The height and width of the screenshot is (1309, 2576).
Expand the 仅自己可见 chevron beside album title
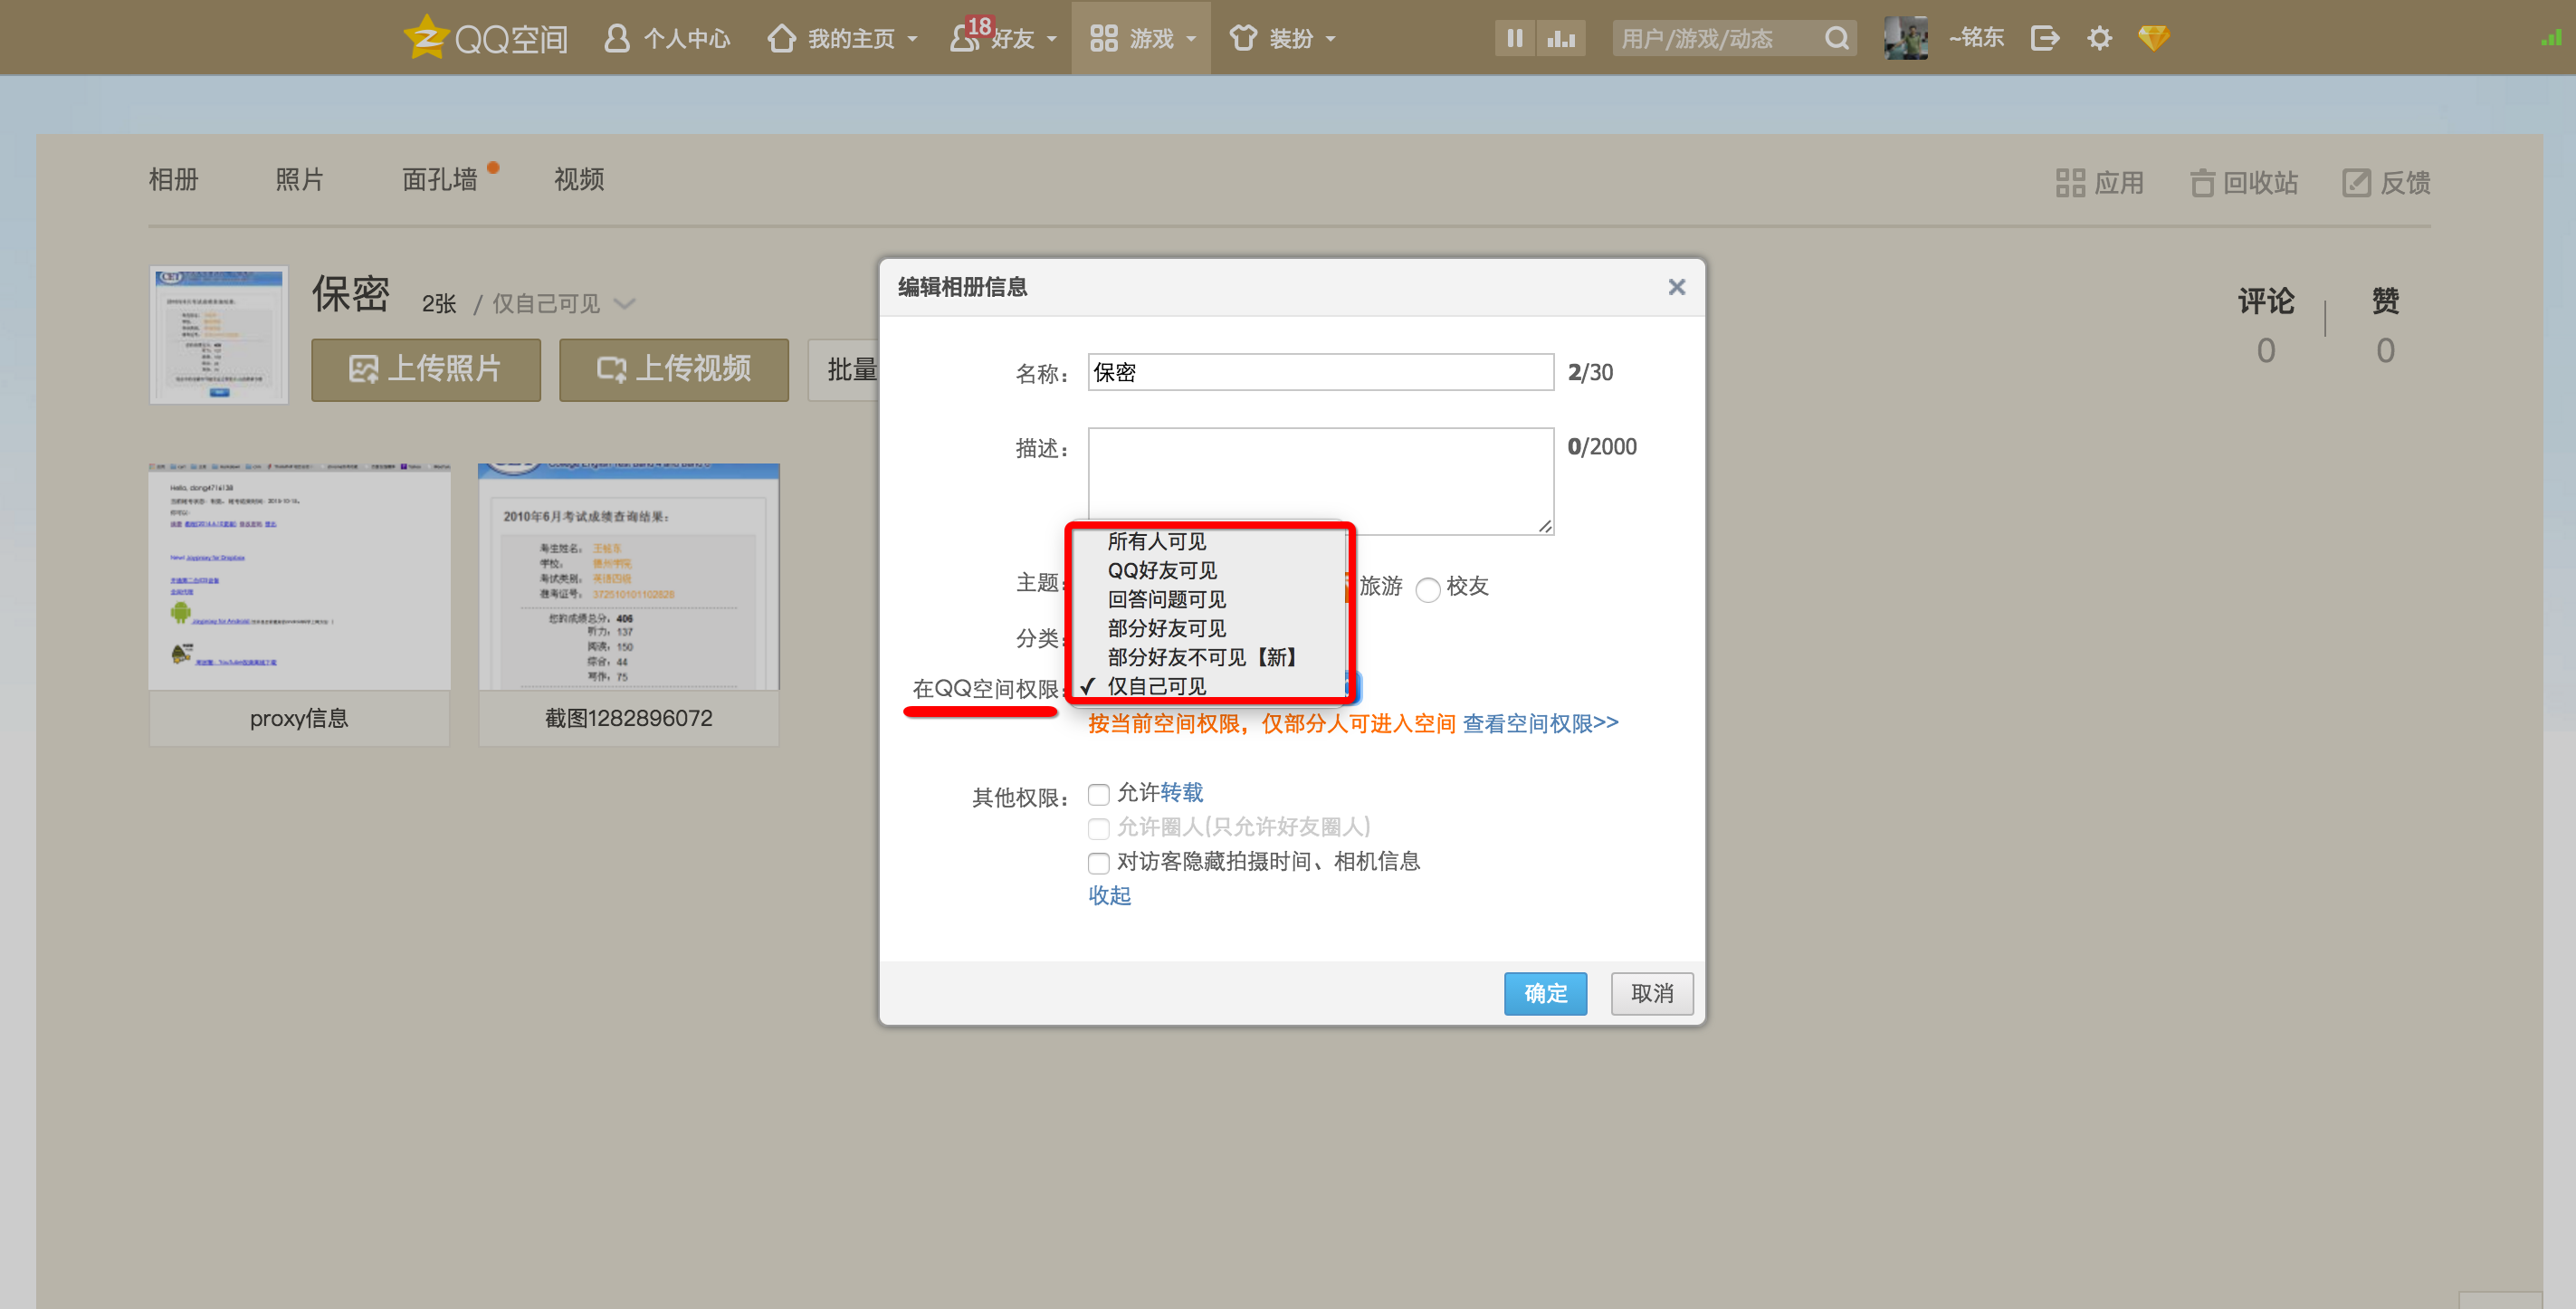[625, 303]
